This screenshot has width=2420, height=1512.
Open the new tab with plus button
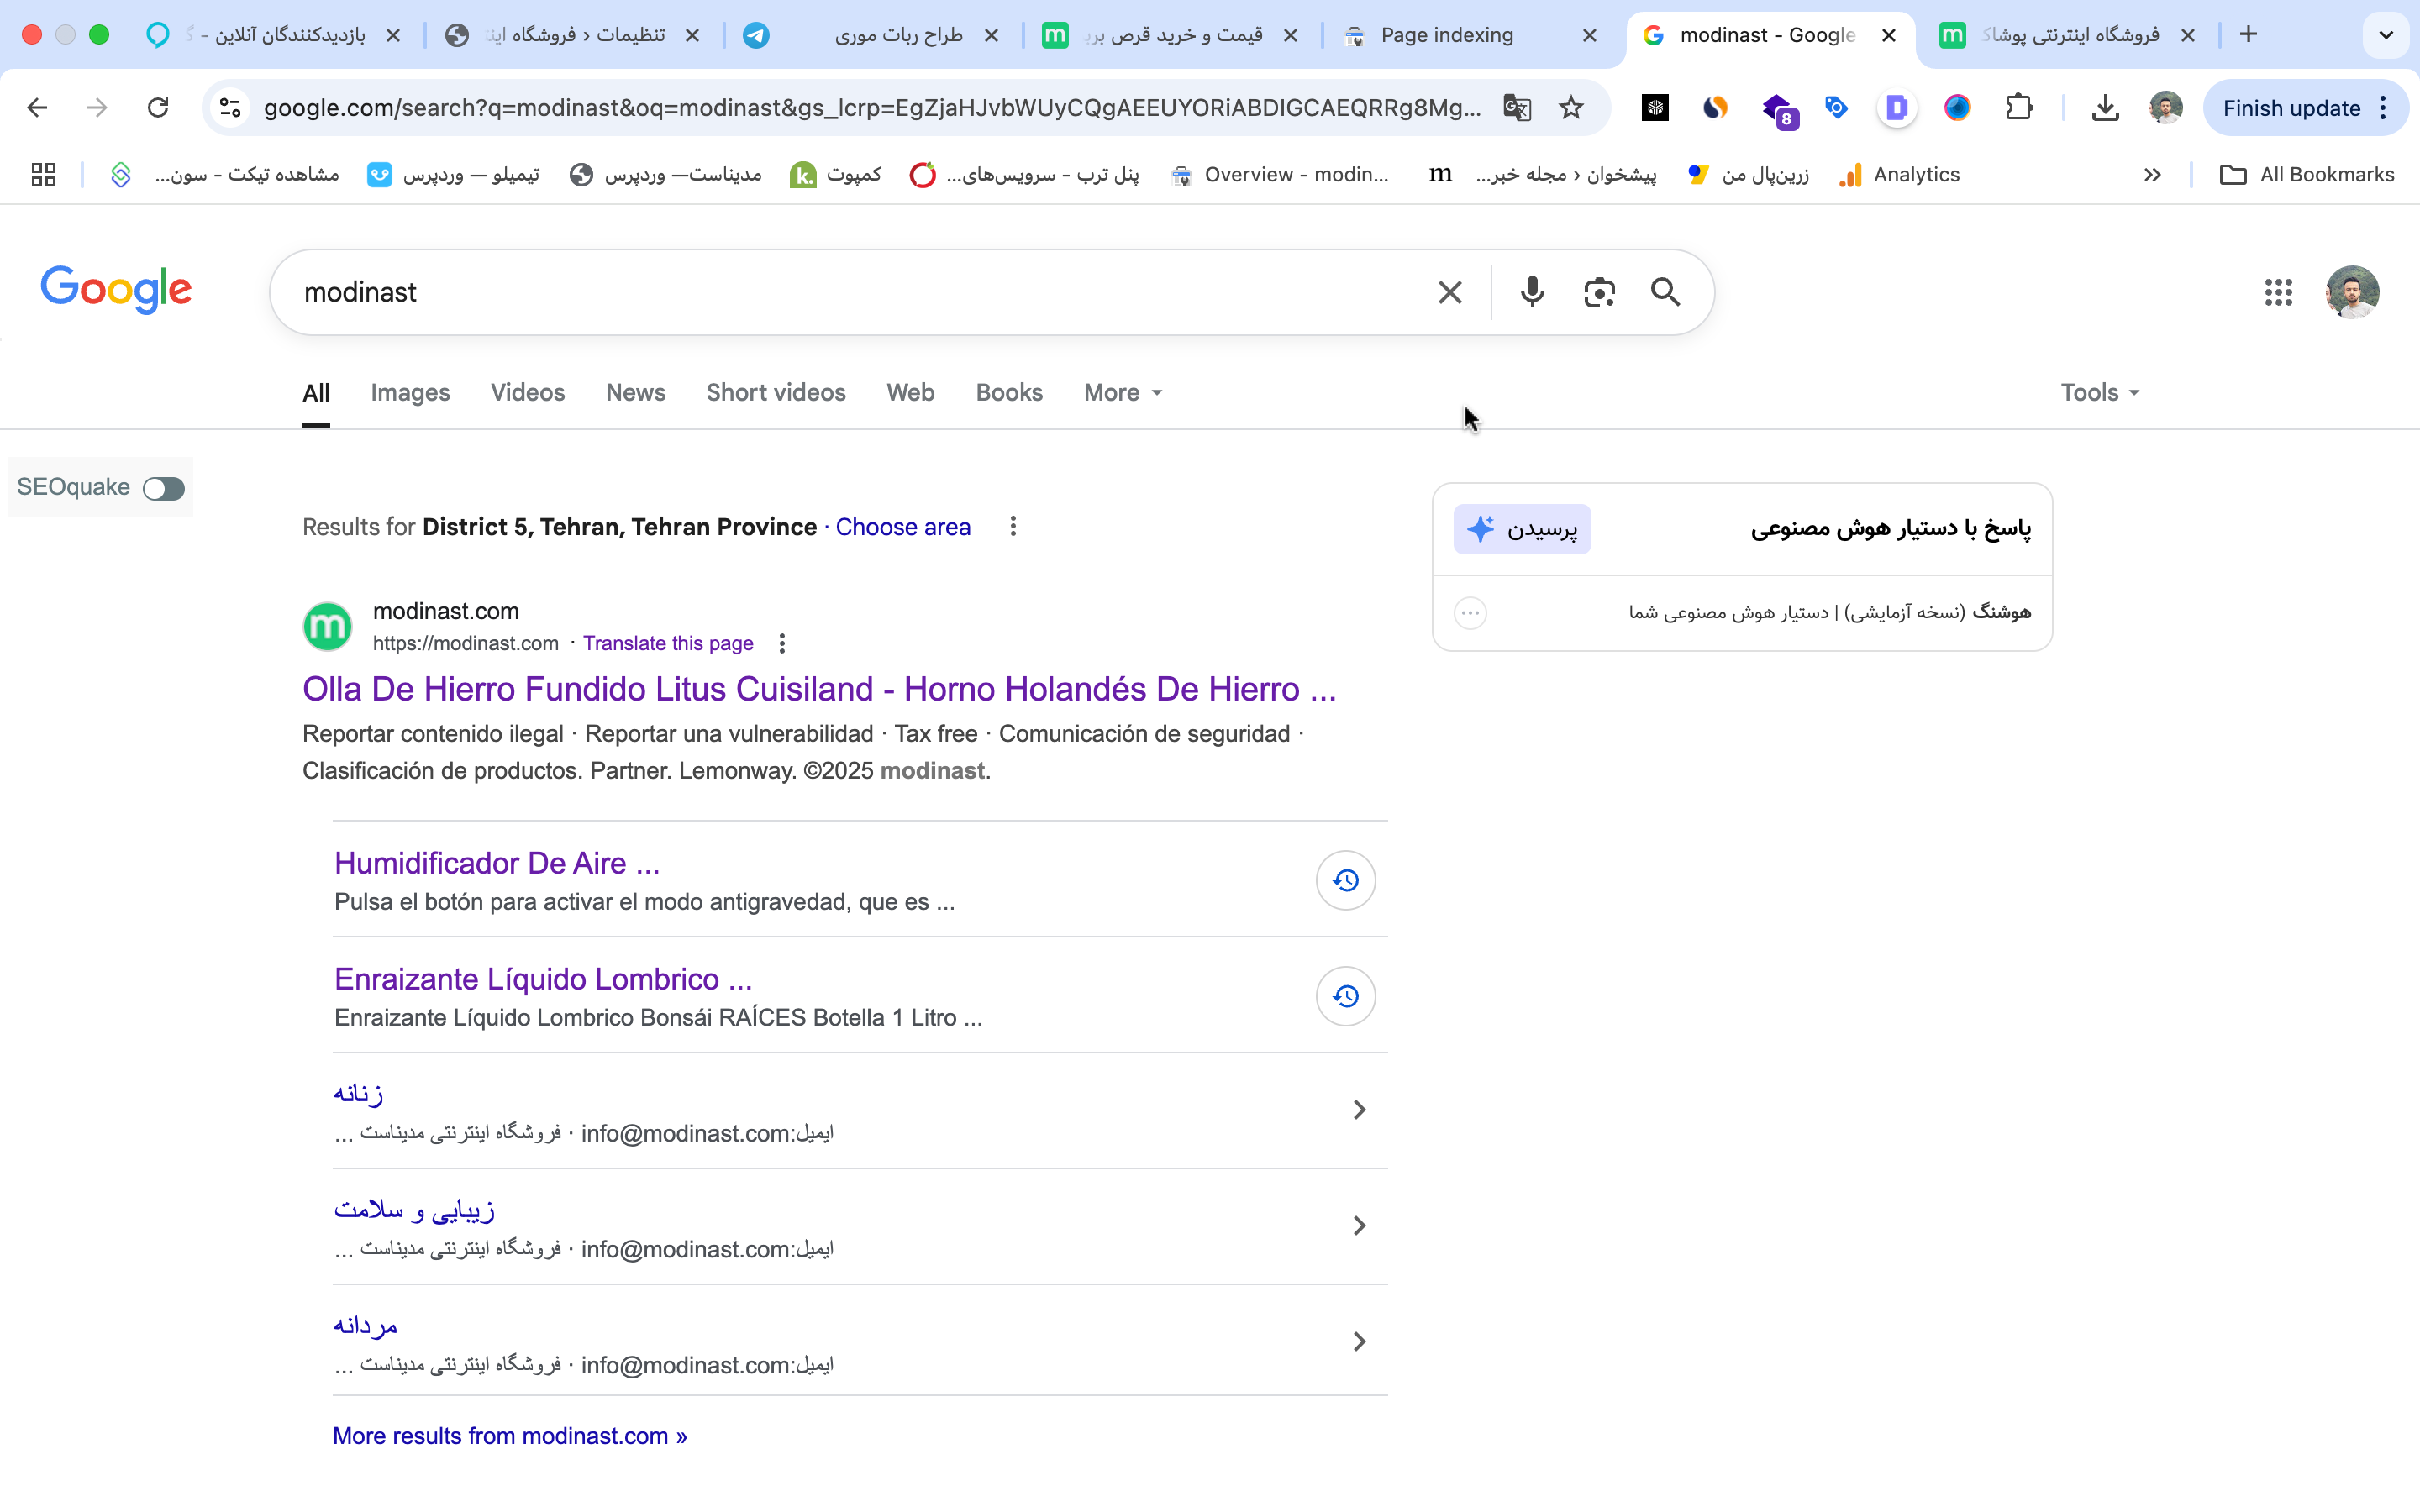(2248, 35)
